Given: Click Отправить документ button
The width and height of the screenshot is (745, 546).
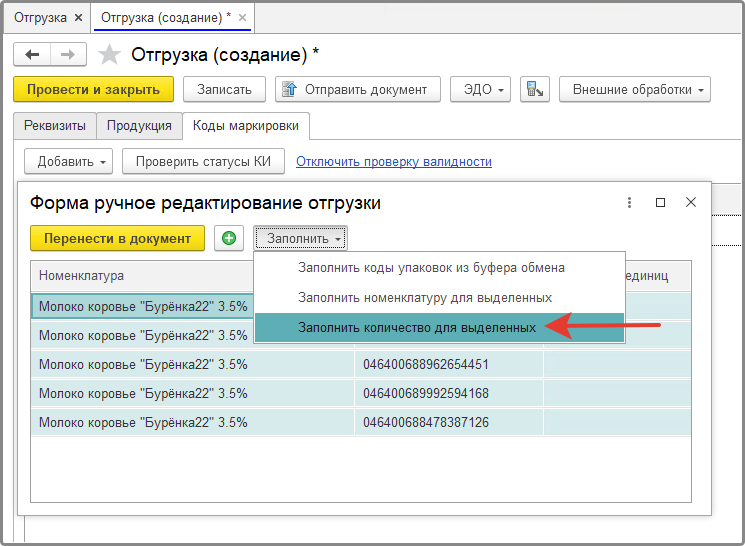Looking at the screenshot, I should point(358,89).
